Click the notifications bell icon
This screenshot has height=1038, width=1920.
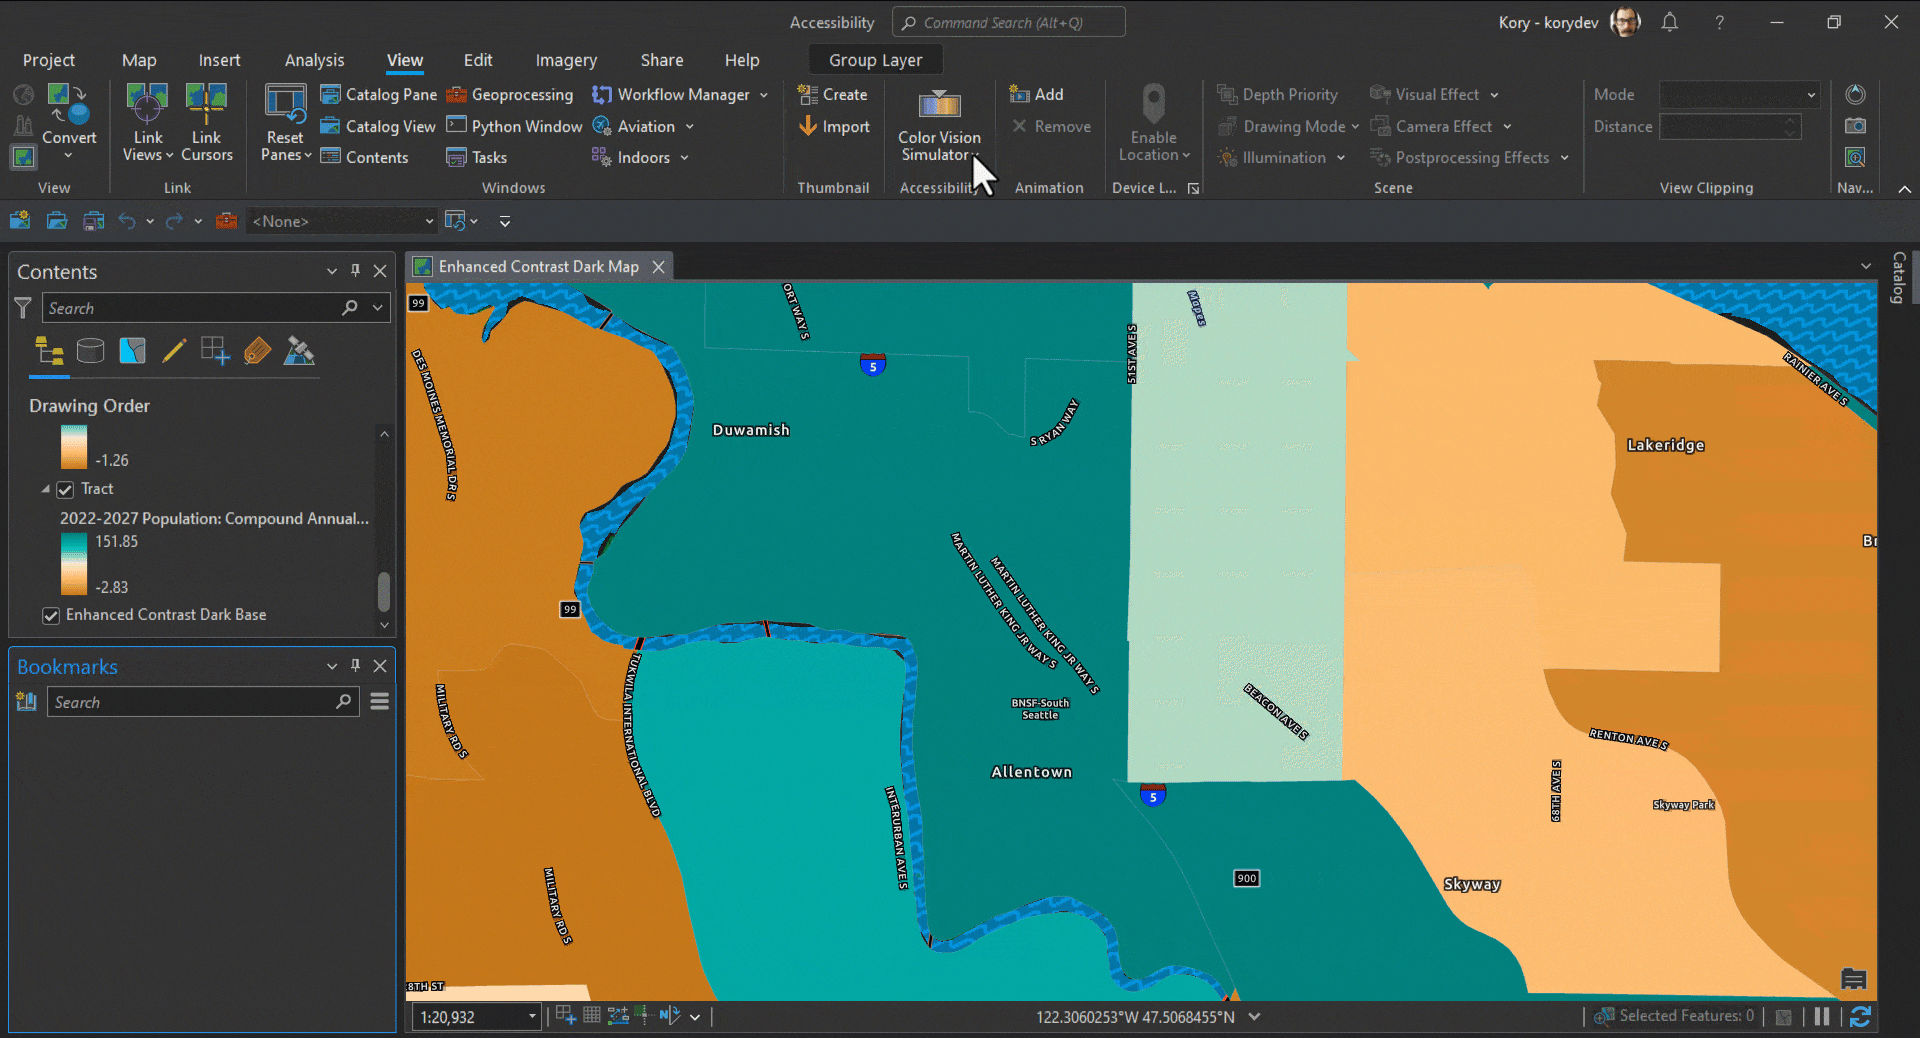coord(1670,22)
